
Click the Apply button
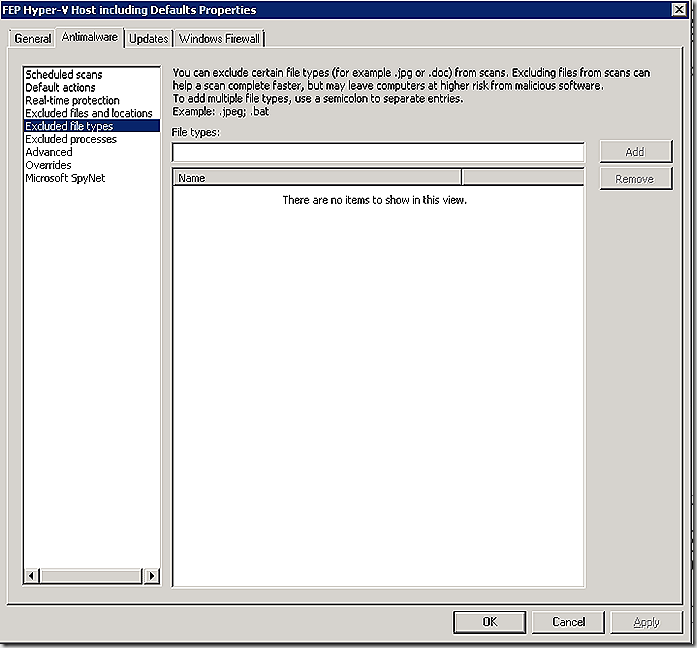click(646, 622)
